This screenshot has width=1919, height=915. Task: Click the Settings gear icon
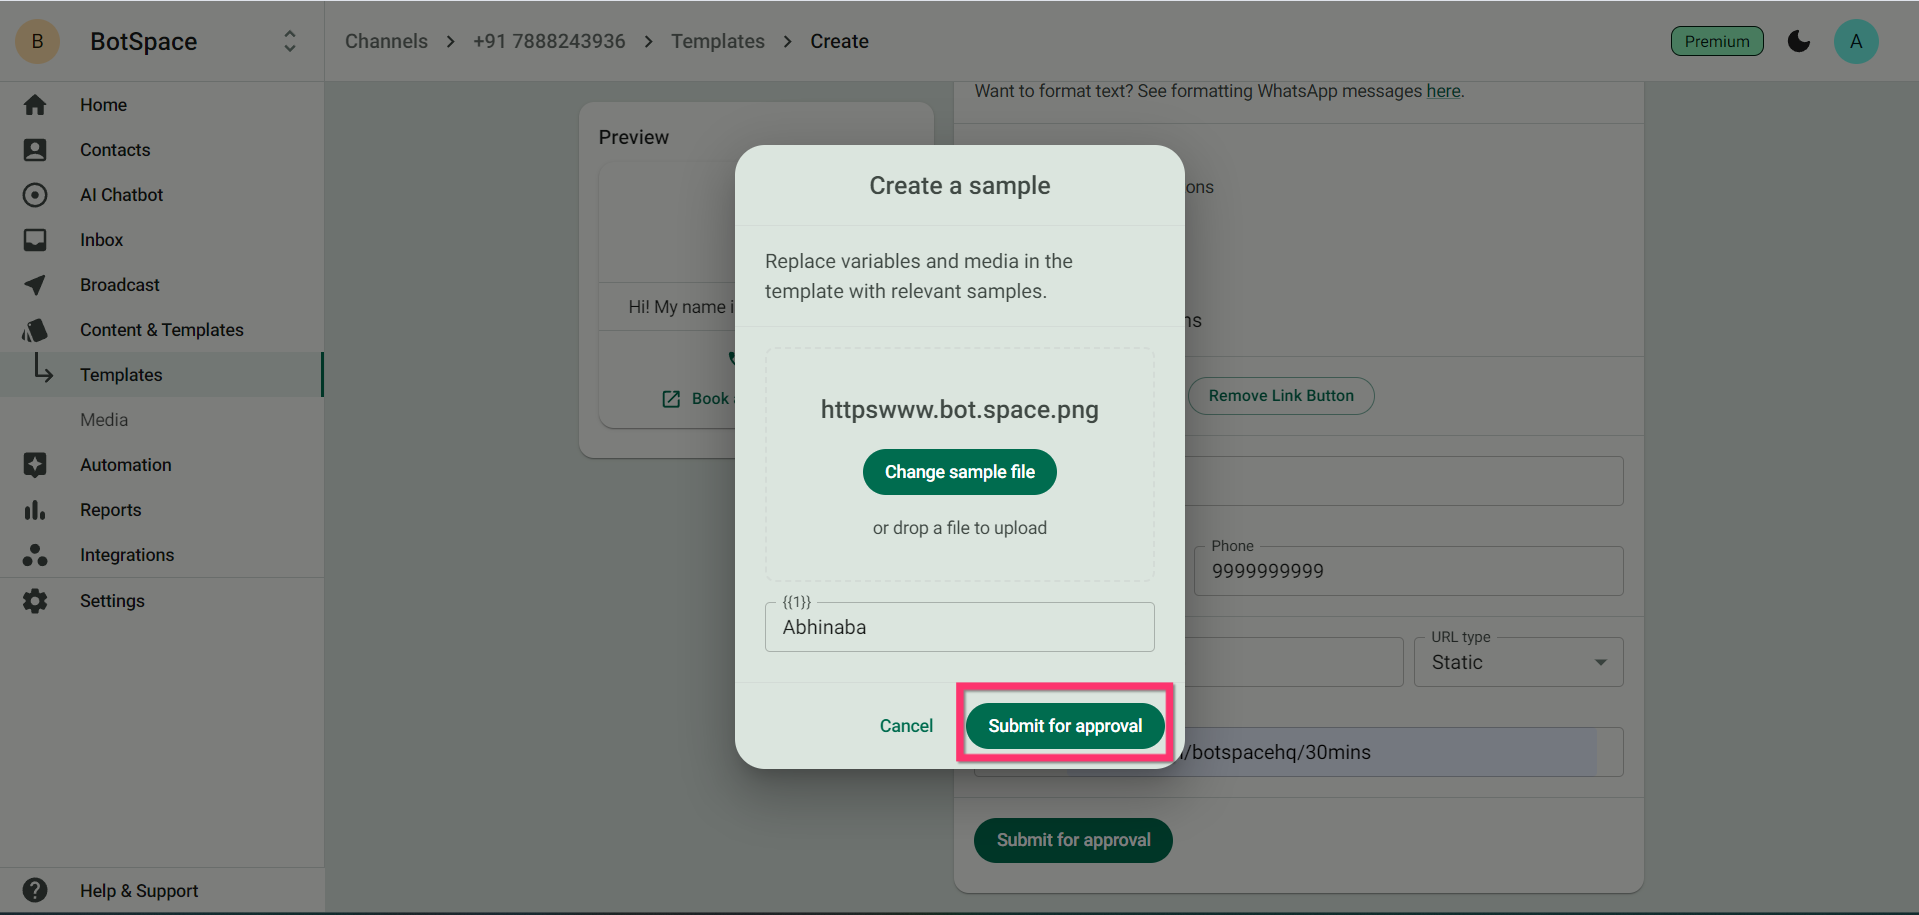pyautogui.click(x=35, y=601)
